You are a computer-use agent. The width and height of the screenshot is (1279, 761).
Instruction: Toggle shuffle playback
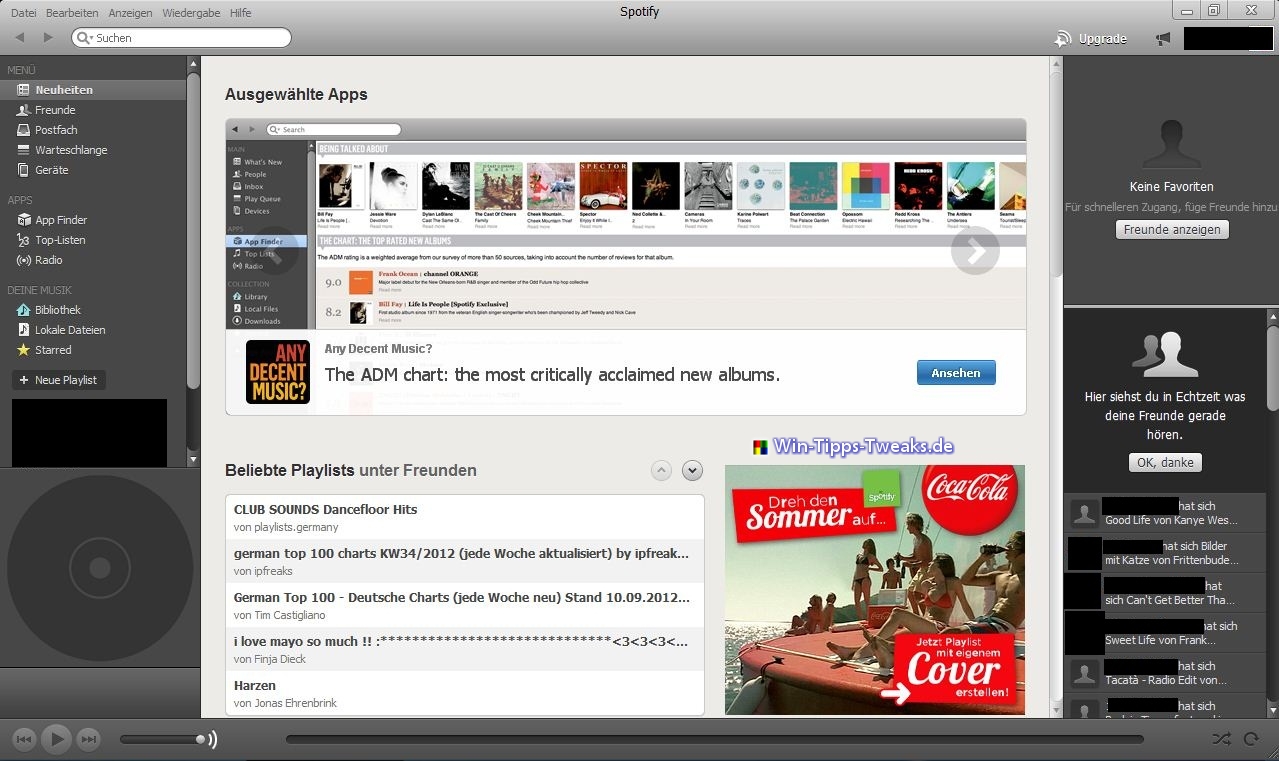click(1221, 740)
